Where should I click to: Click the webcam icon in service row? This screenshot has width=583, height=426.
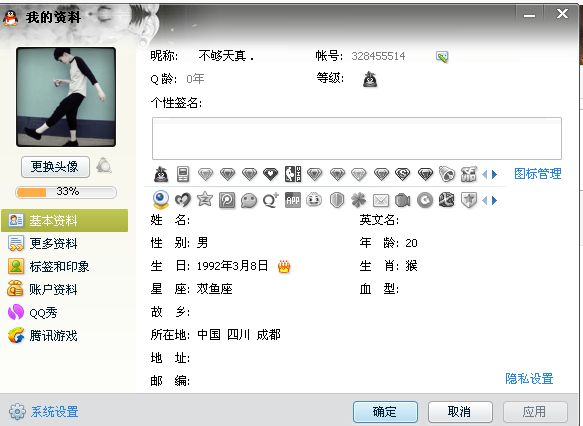tap(161, 200)
